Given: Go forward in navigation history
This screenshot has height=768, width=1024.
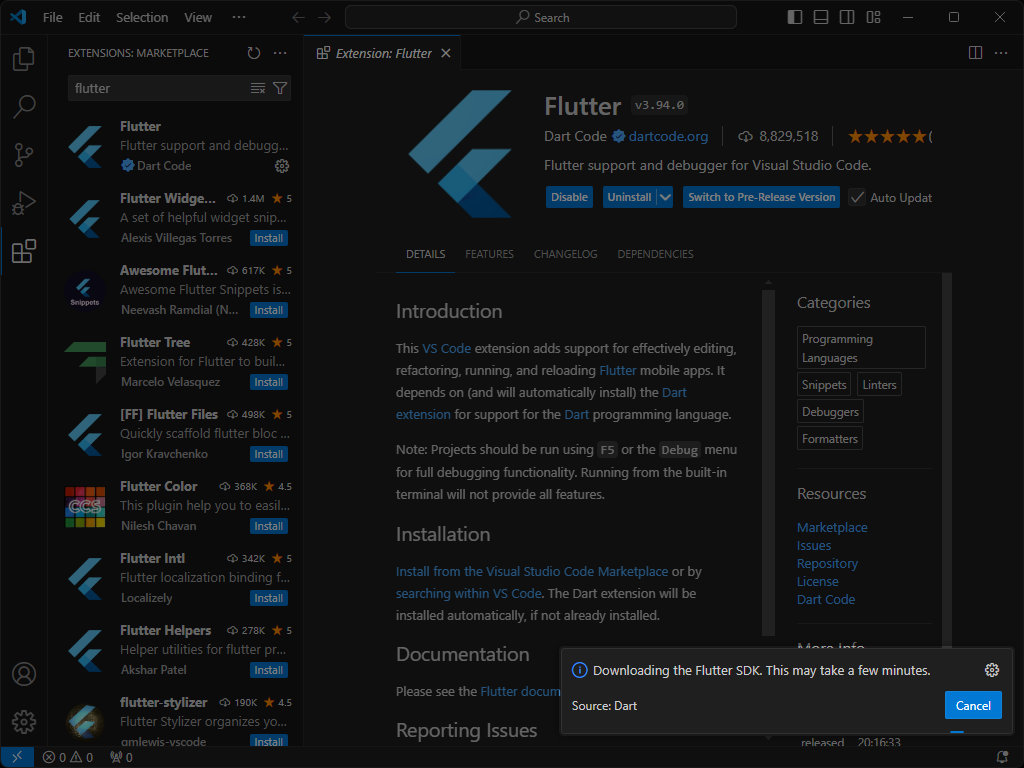Looking at the screenshot, I should (325, 18).
